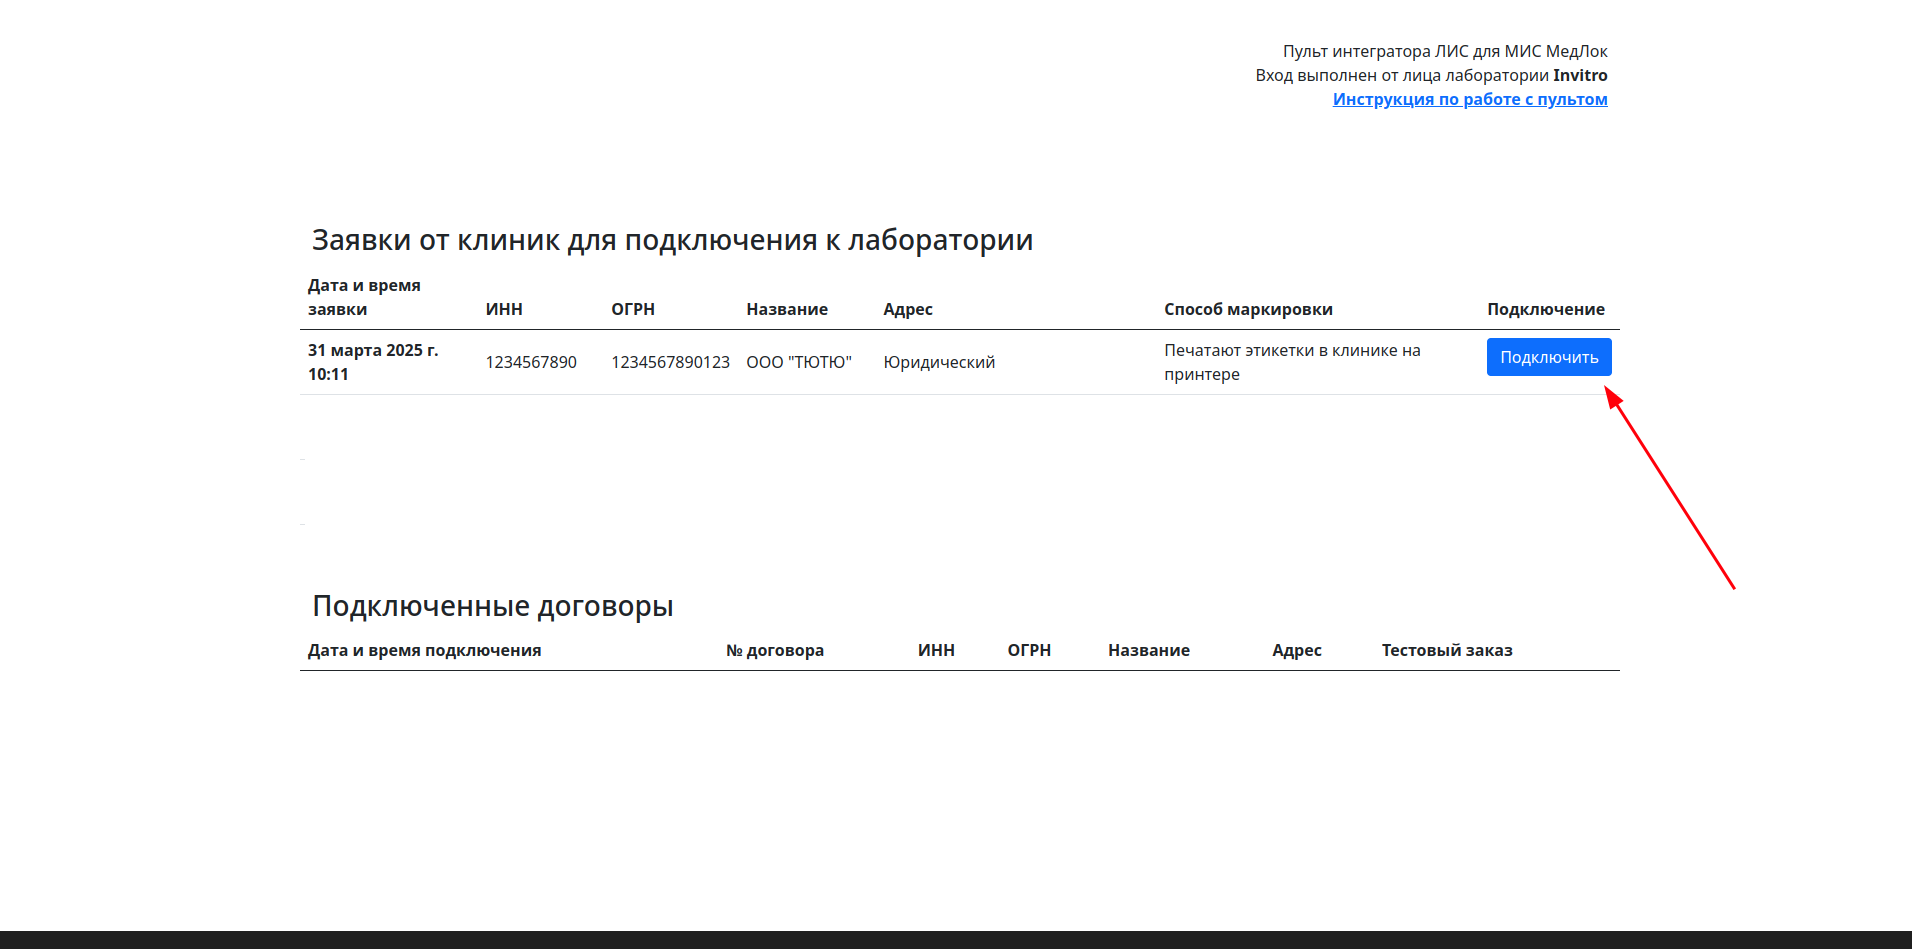The width and height of the screenshot is (1920, 949).
Task: Click the Подключенные договоры heading
Action: click(492, 606)
